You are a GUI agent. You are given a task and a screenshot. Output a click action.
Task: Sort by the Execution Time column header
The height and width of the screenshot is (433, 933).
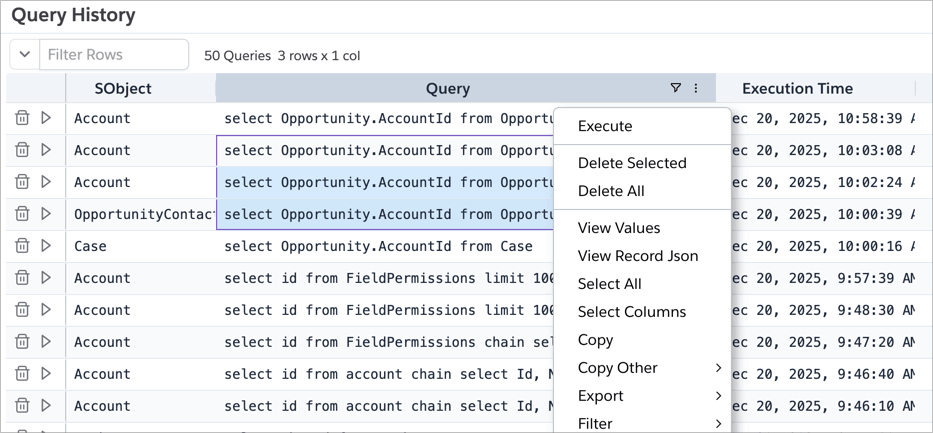(x=797, y=88)
